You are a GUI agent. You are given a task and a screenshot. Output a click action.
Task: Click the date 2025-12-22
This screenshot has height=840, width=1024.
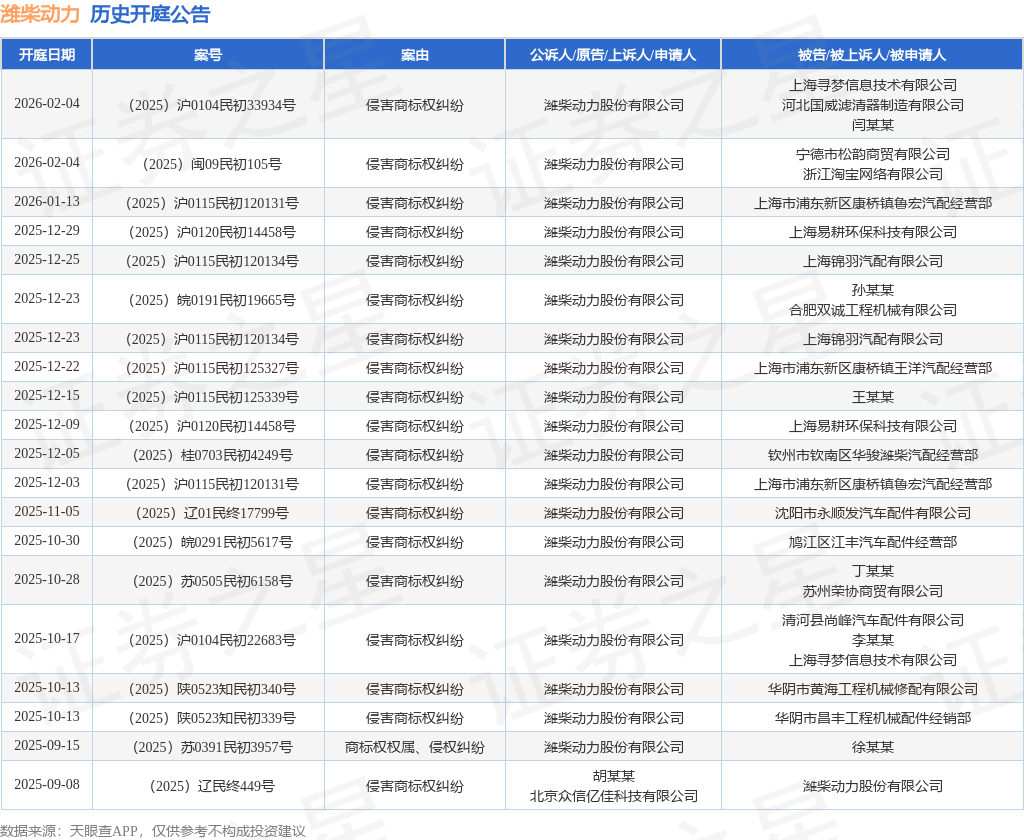click(47, 366)
